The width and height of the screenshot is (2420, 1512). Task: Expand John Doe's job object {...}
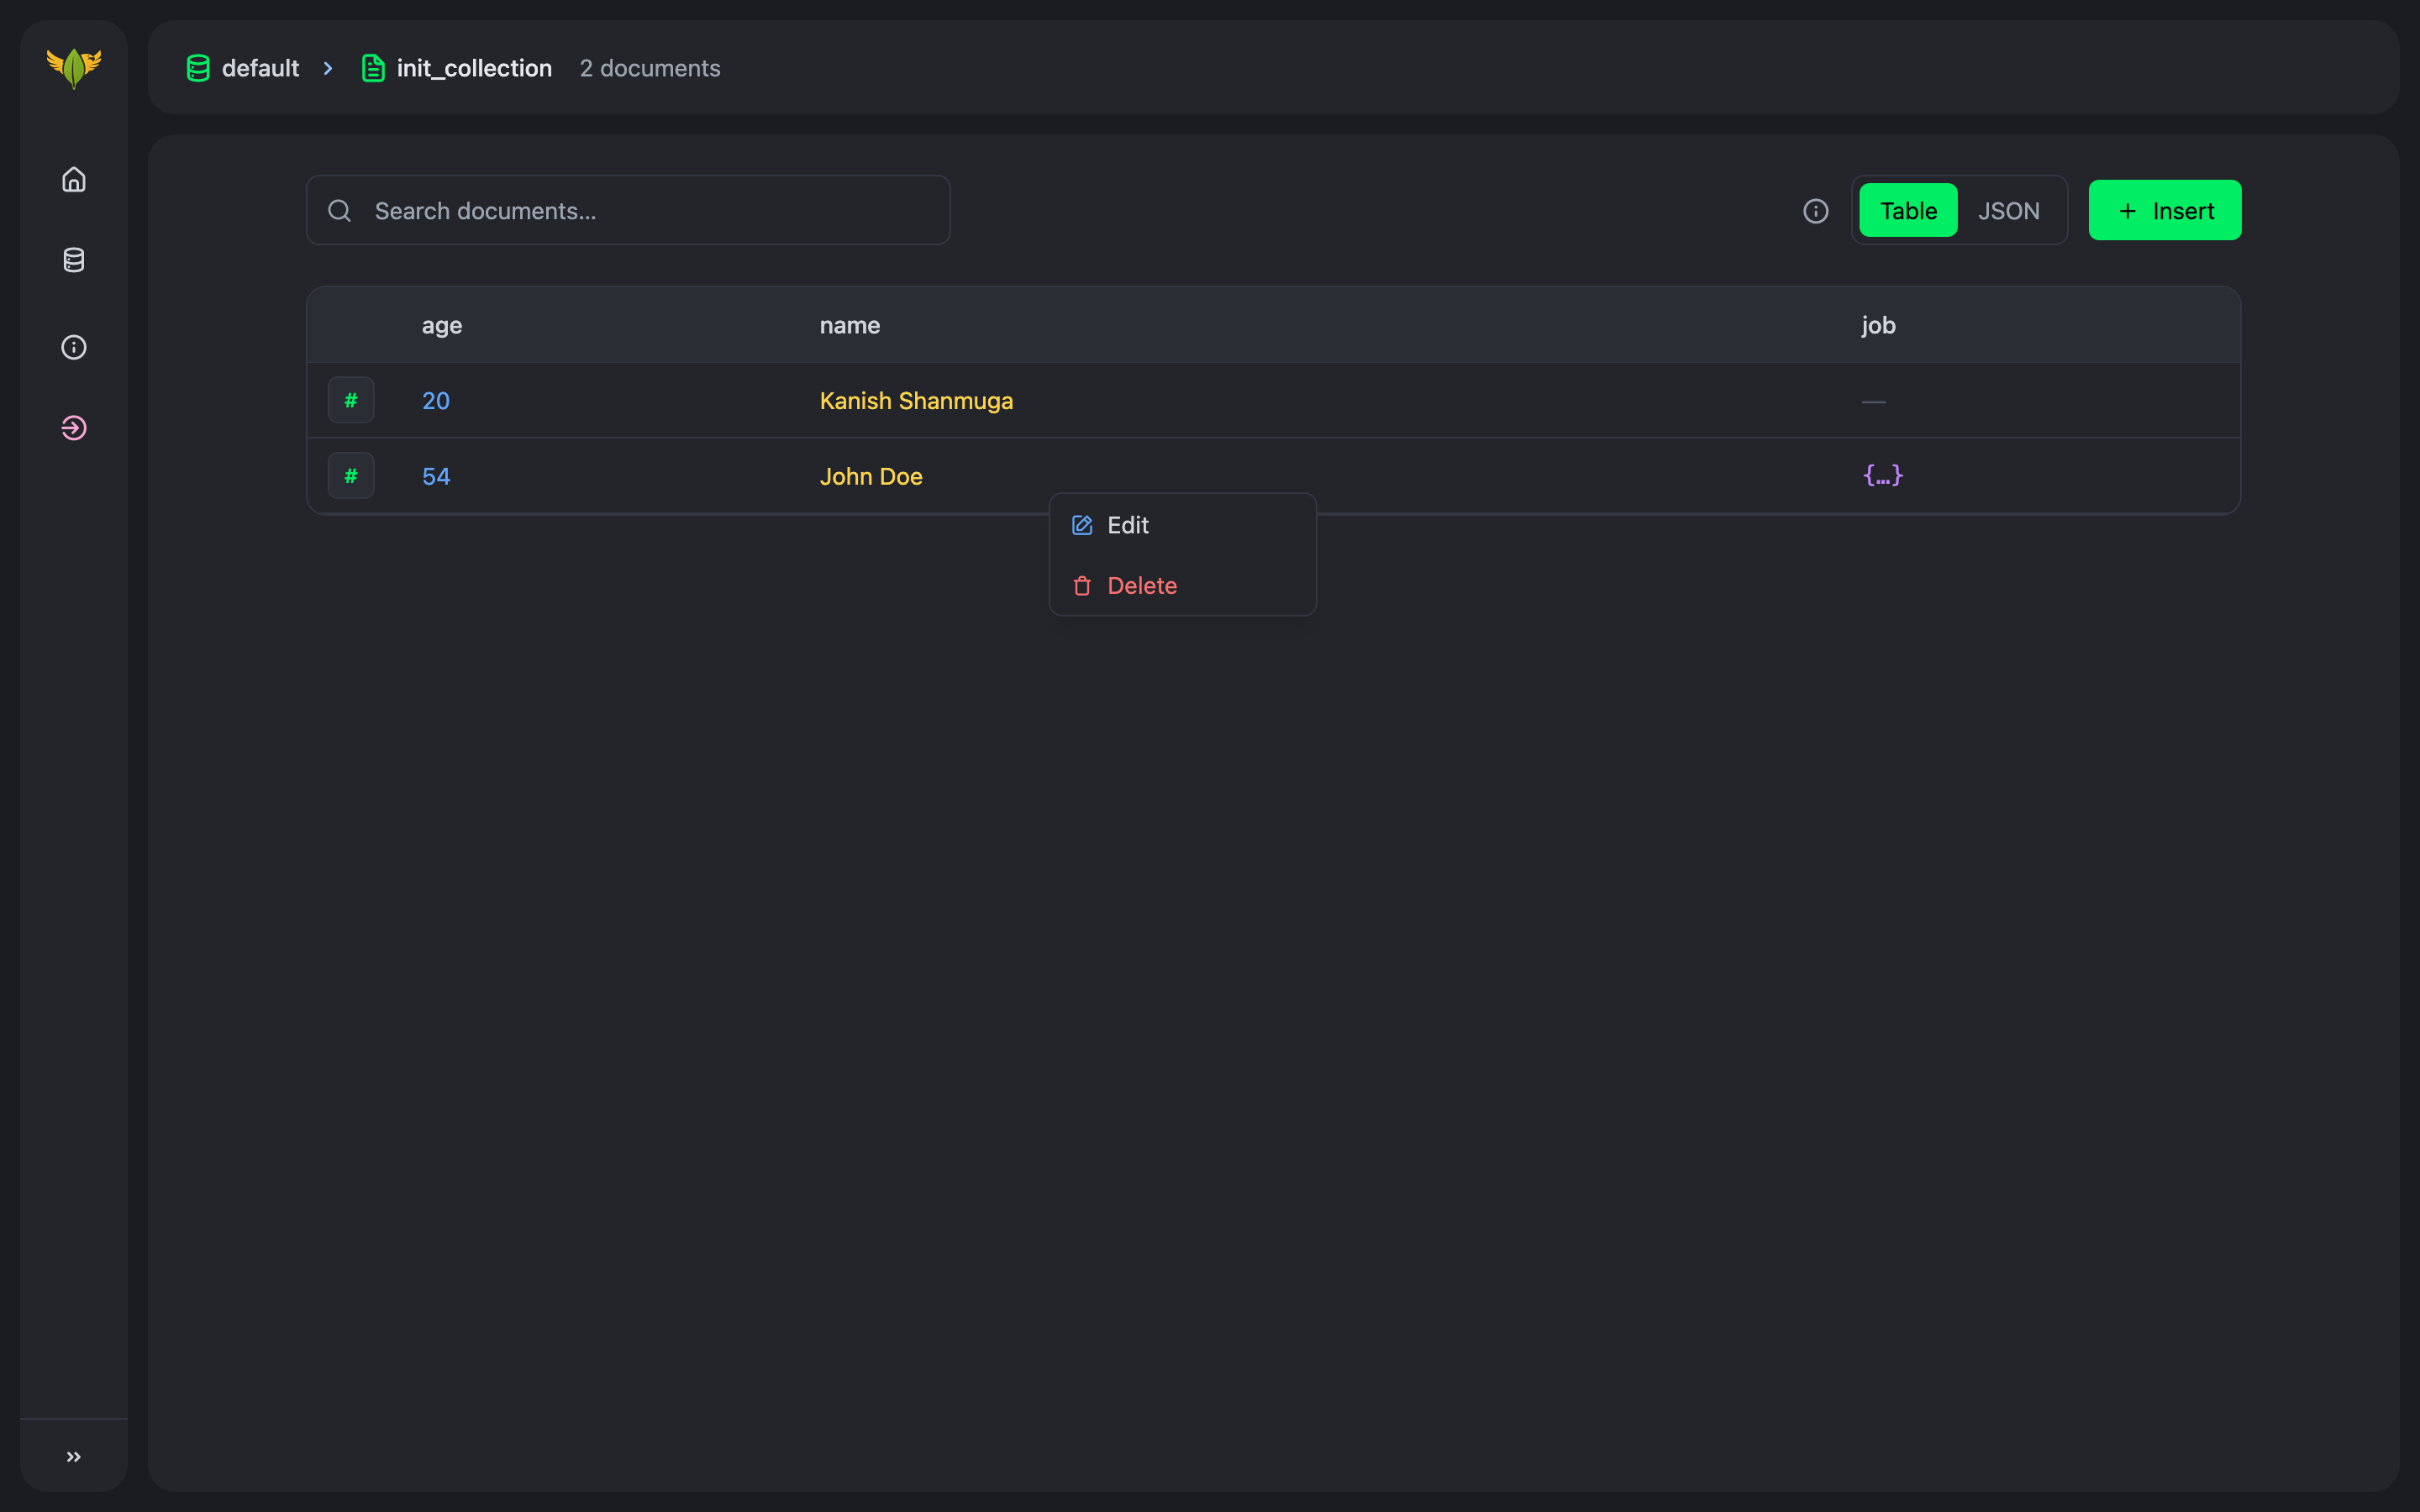click(1883, 476)
